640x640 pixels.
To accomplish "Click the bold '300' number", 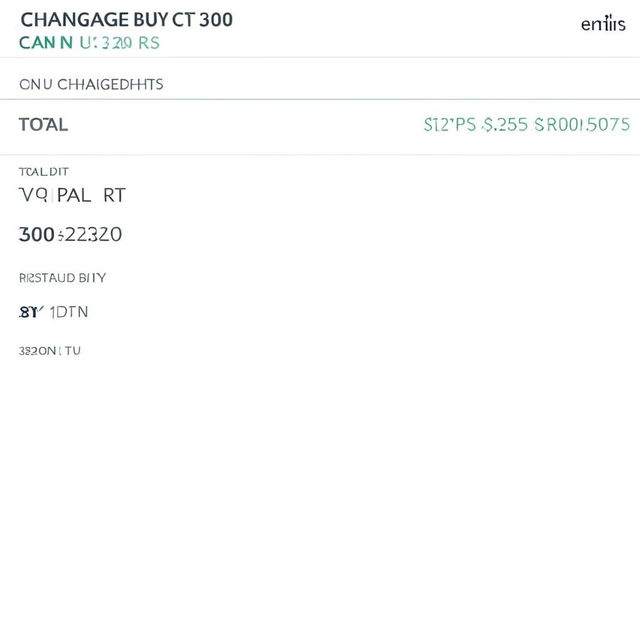I will [37, 234].
